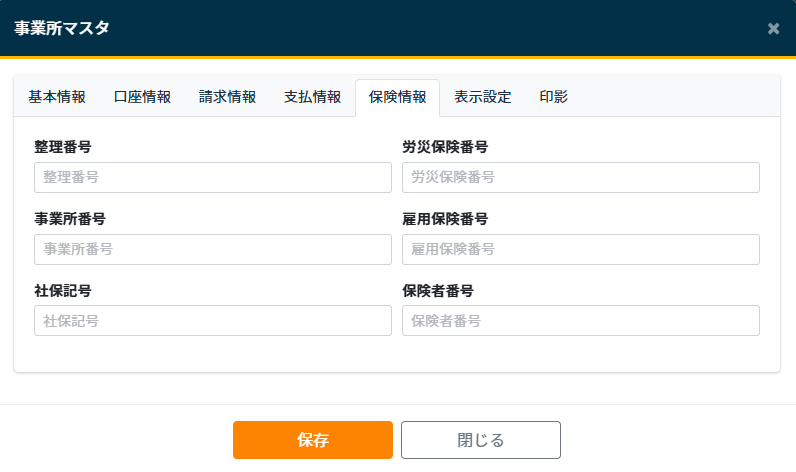Image resolution: width=796 pixels, height=472 pixels.
Task: Click the 保険者番号 field label
Action: [x=438, y=291]
